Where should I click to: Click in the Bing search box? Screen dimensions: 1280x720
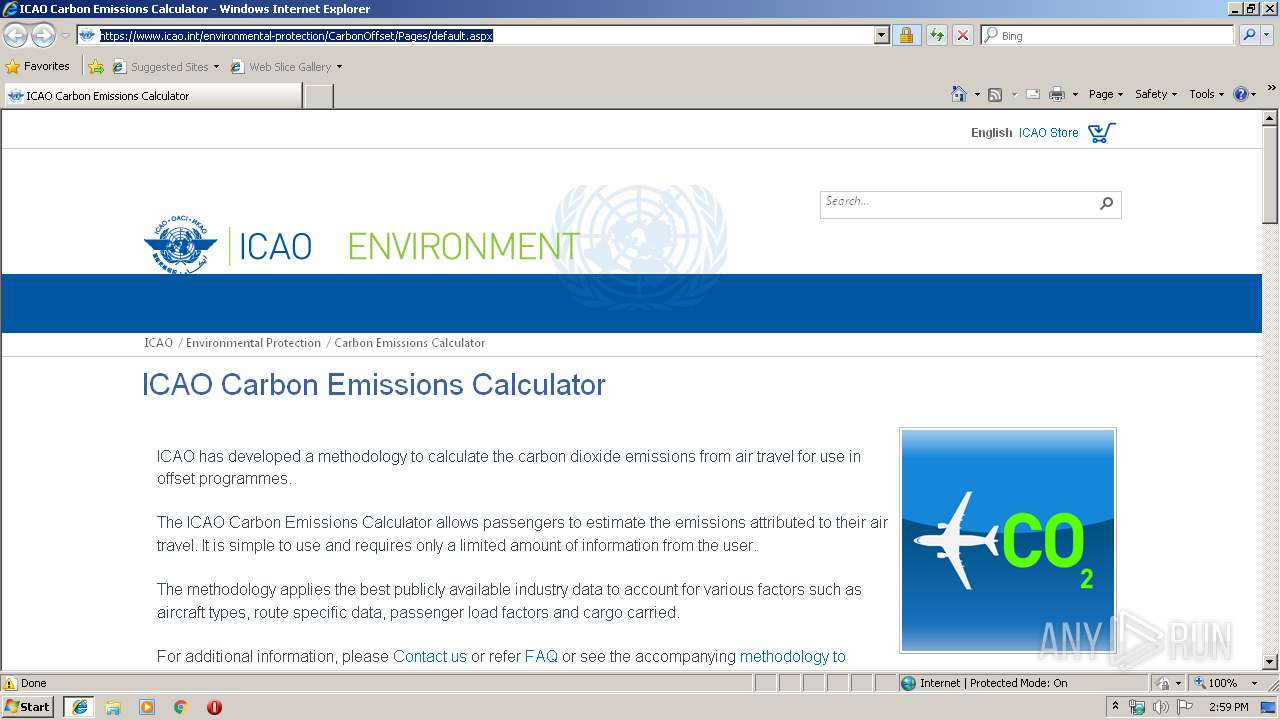[1108, 35]
